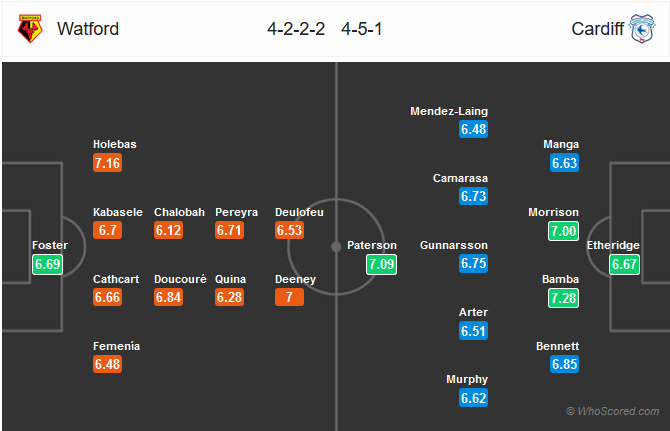Screen dimensions: 670x431
Task: Click the 4-2-2-2 formation text
Action: [296, 29]
